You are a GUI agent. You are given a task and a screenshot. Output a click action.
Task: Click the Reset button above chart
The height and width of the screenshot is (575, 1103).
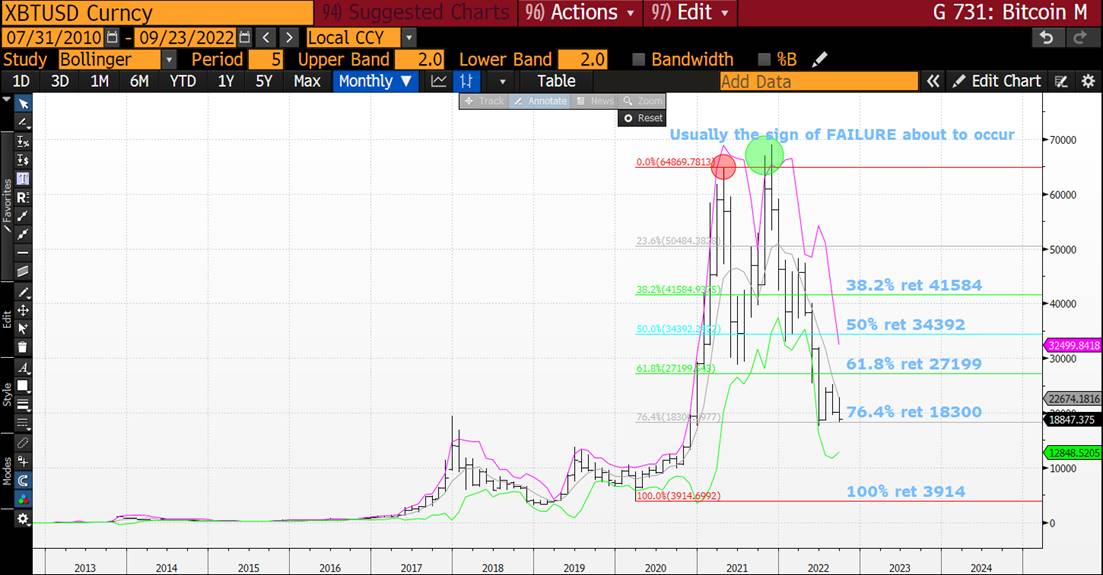[x=643, y=118]
